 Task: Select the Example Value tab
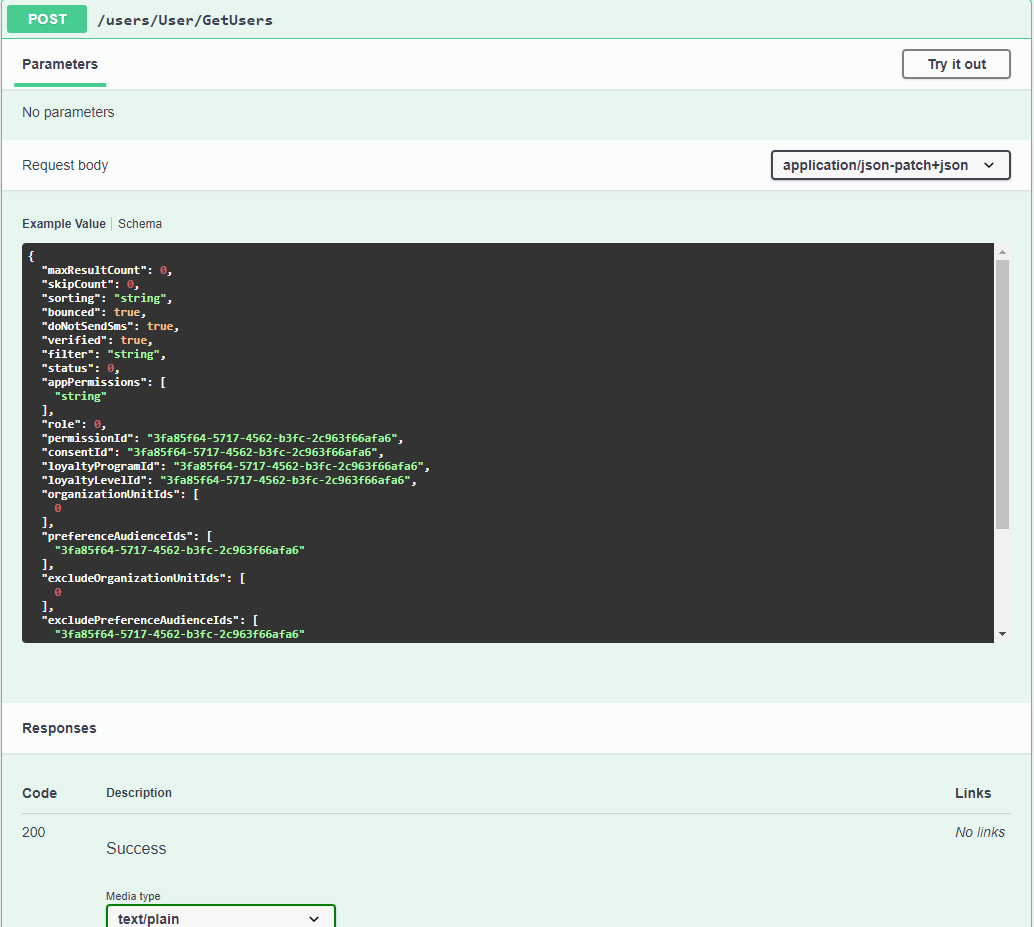(64, 224)
